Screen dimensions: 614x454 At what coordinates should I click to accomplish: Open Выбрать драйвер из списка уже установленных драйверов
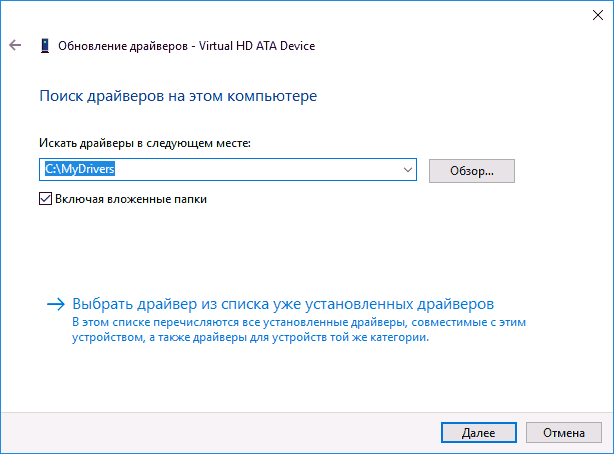pyautogui.click(x=283, y=304)
